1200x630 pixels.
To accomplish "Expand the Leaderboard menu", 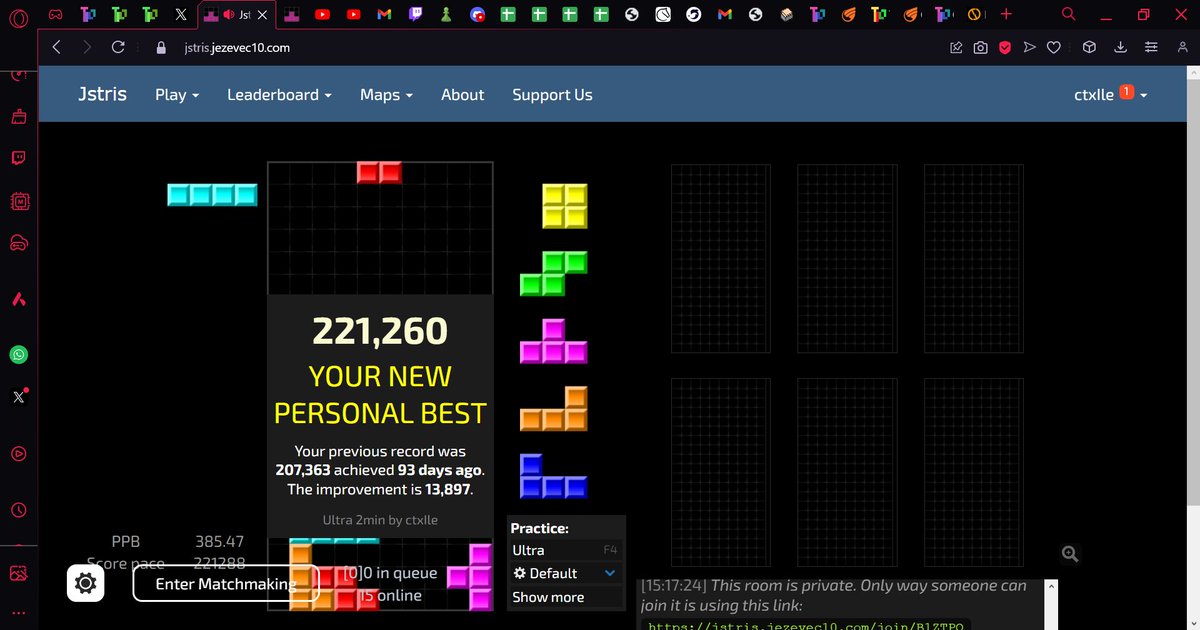I will coord(279,95).
